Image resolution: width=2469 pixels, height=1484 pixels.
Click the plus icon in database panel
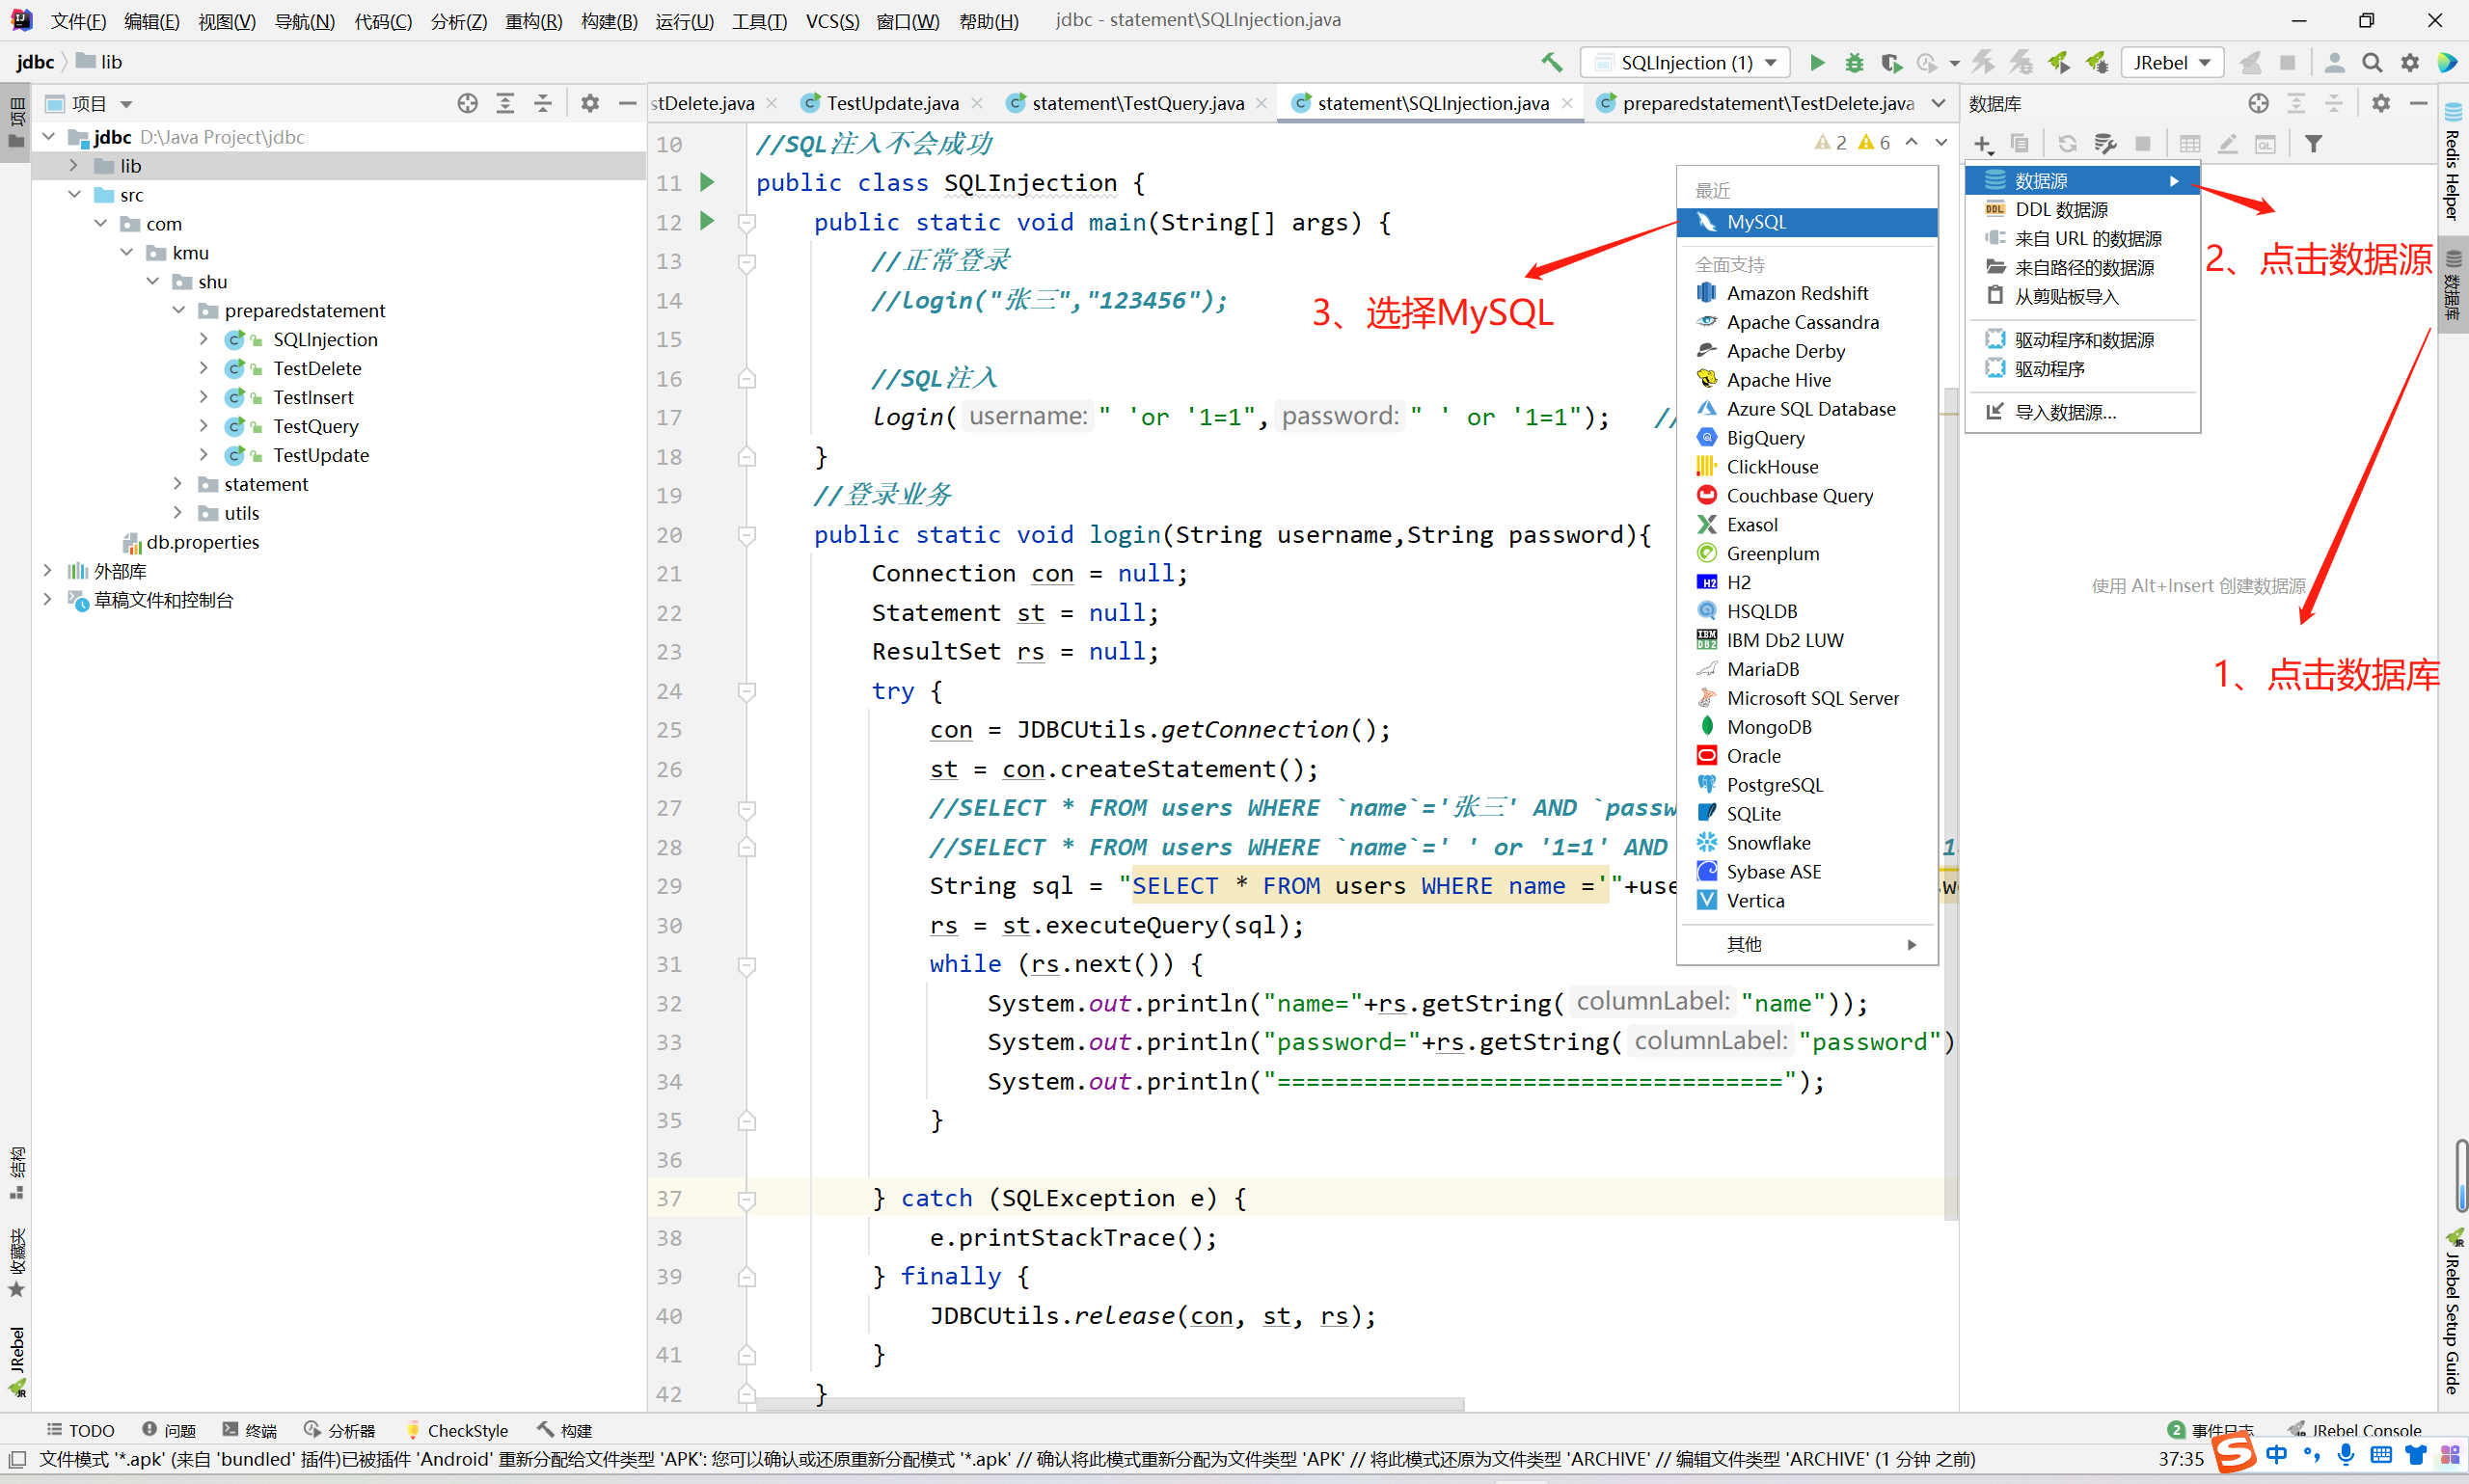(x=1983, y=144)
